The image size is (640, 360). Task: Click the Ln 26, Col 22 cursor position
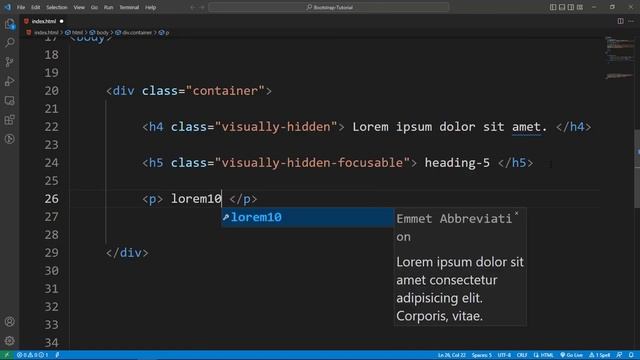451,355
